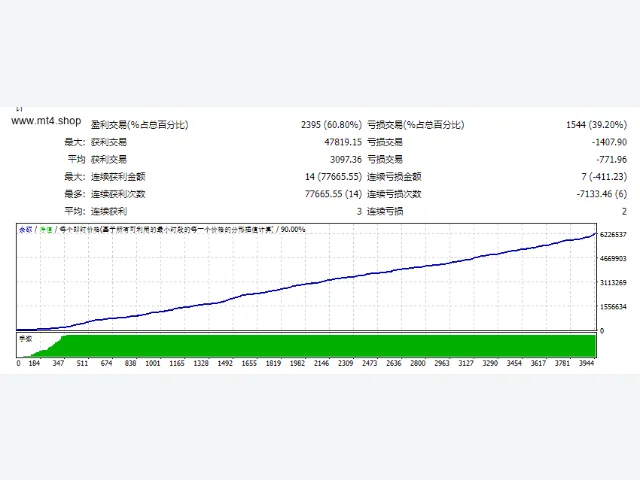Click the 2800 x-axis tick label
The height and width of the screenshot is (480, 640).
pyautogui.click(x=418, y=363)
